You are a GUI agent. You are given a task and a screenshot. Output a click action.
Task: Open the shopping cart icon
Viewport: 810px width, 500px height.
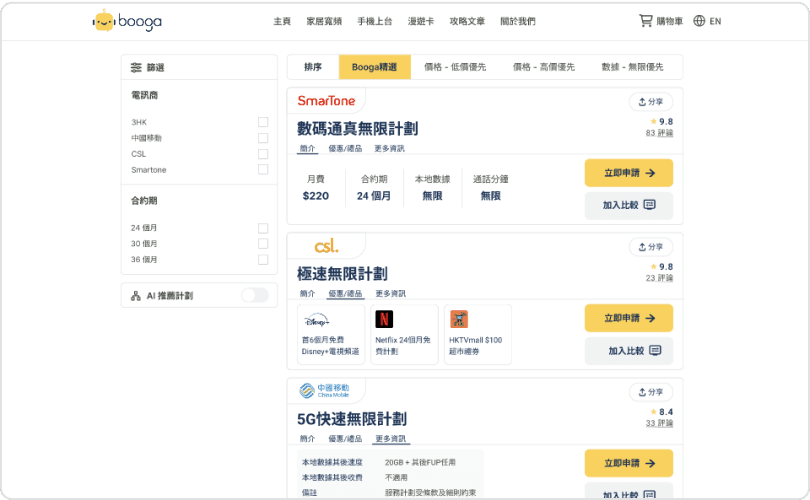coord(646,21)
